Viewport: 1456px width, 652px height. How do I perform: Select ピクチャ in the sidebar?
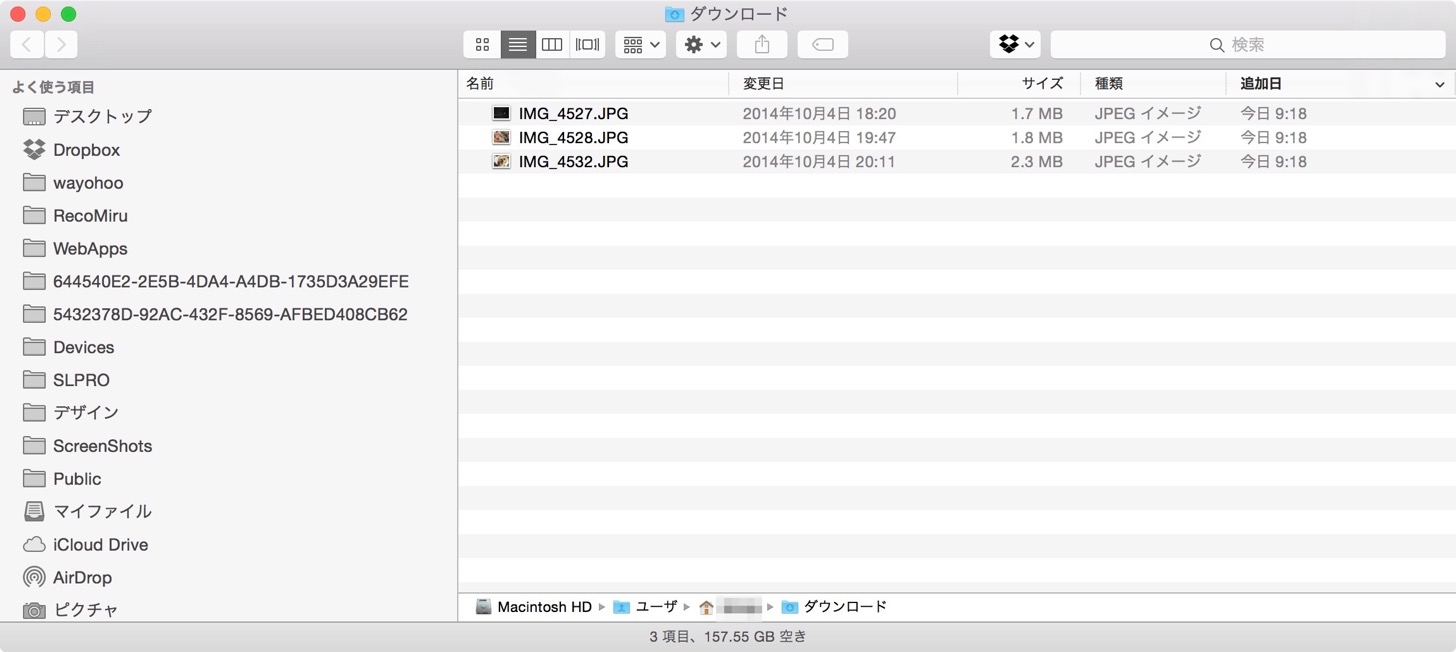point(85,610)
